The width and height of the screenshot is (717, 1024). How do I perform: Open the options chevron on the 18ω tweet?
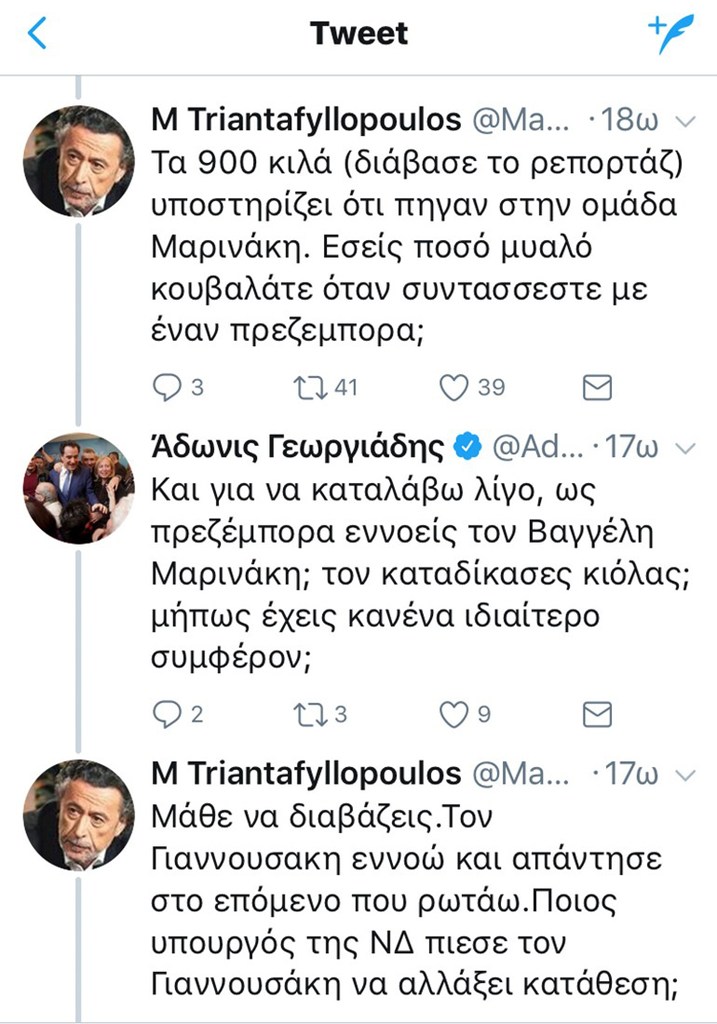pos(686,122)
